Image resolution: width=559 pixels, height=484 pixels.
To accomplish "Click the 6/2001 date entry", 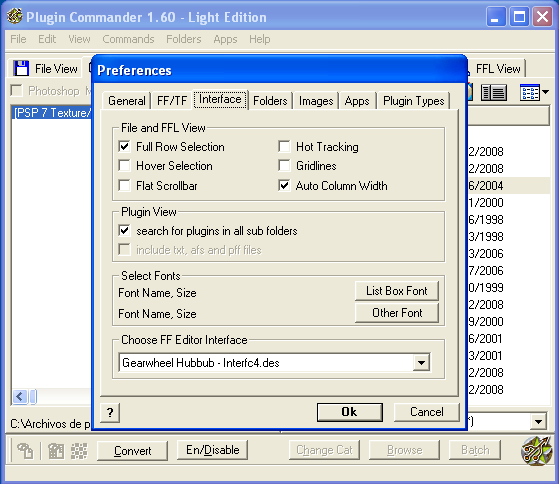I will click(486, 339).
